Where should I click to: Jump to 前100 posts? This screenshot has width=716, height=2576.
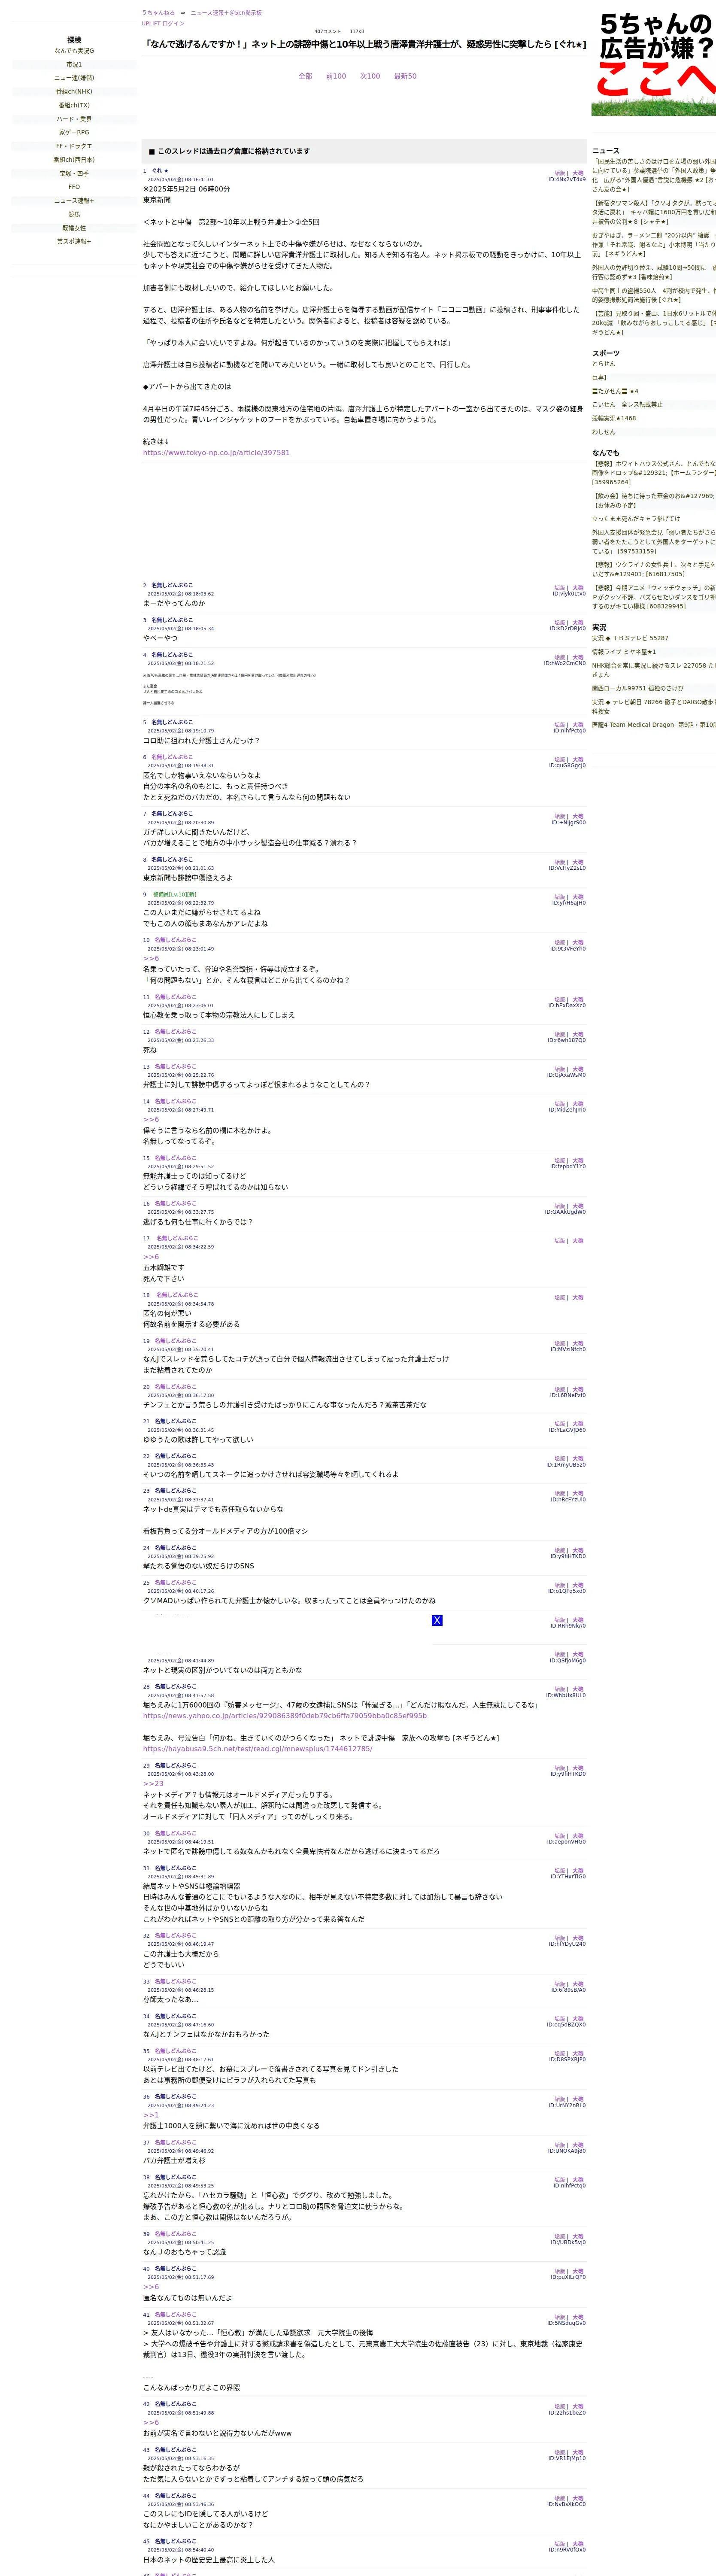coord(336,76)
